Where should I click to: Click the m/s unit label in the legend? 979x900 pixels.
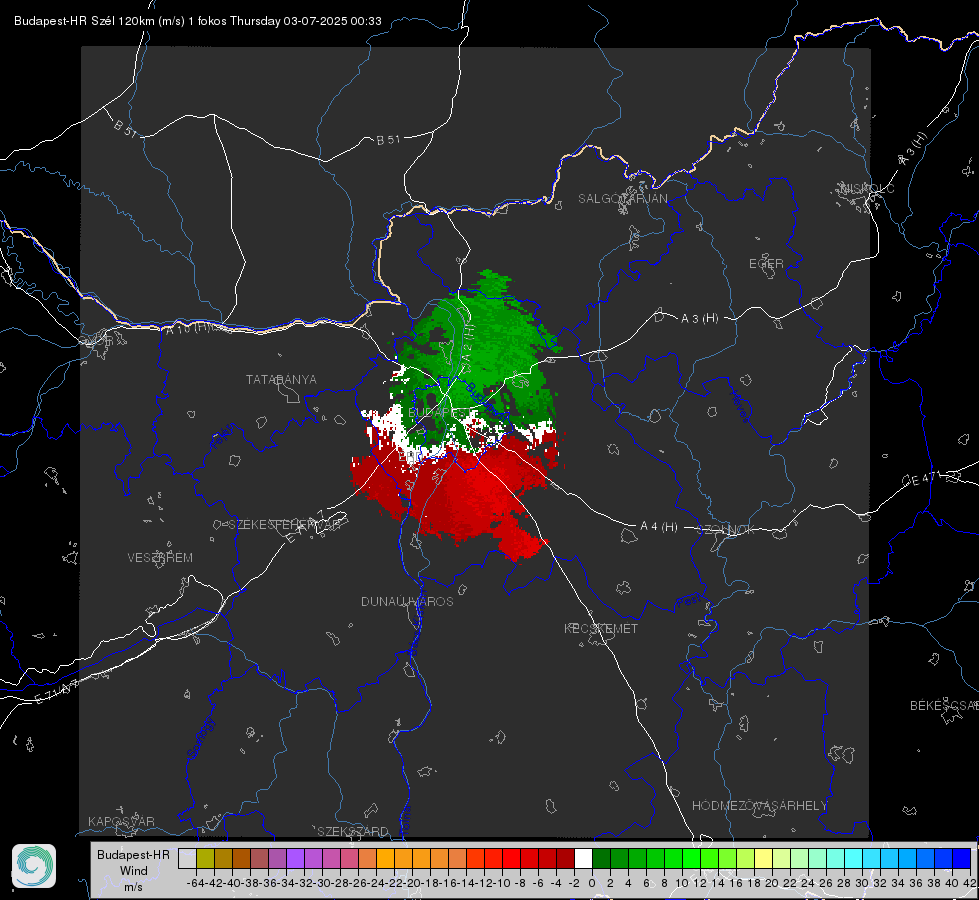[x=133, y=887]
